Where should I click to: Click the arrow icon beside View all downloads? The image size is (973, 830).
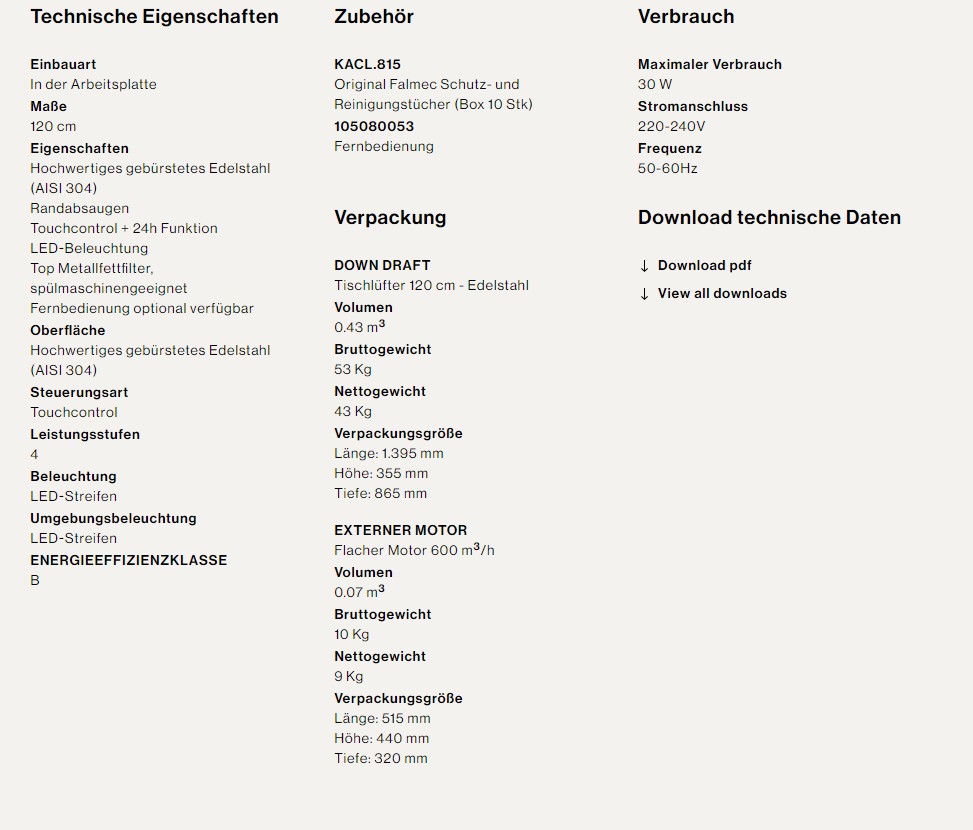pyautogui.click(x=644, y=294)
